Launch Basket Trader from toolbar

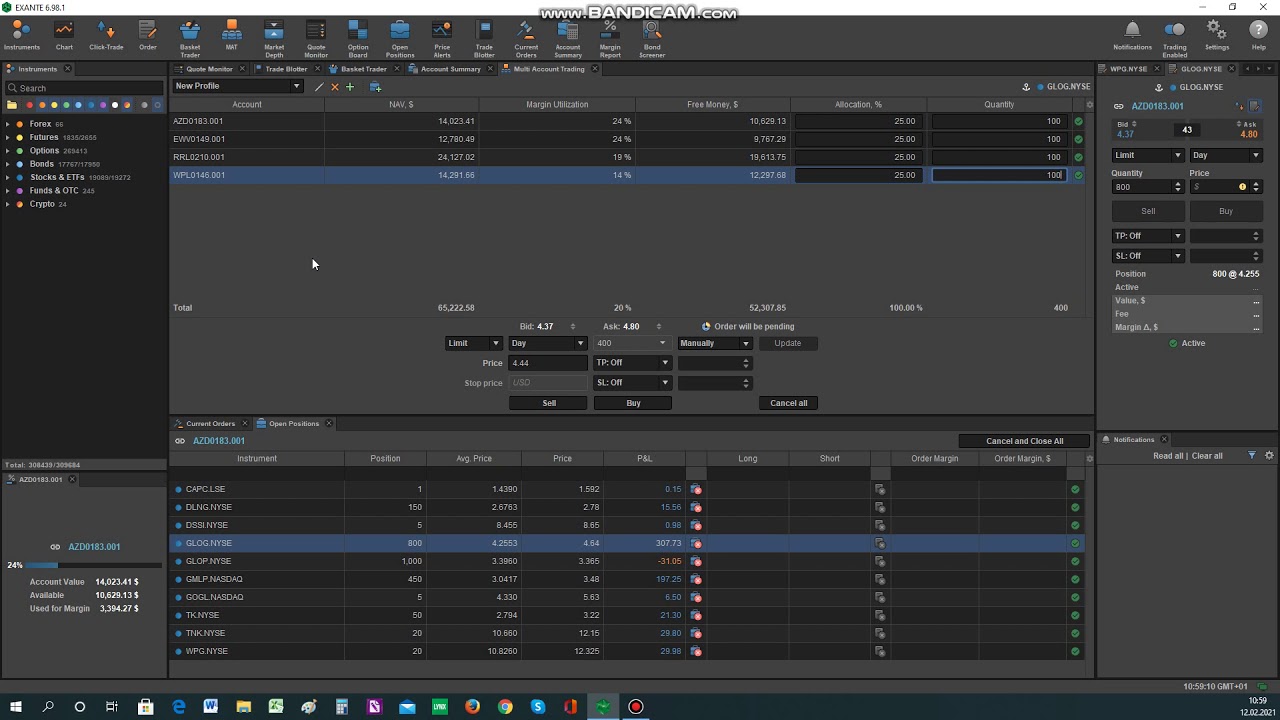click(x=190, y=39)
